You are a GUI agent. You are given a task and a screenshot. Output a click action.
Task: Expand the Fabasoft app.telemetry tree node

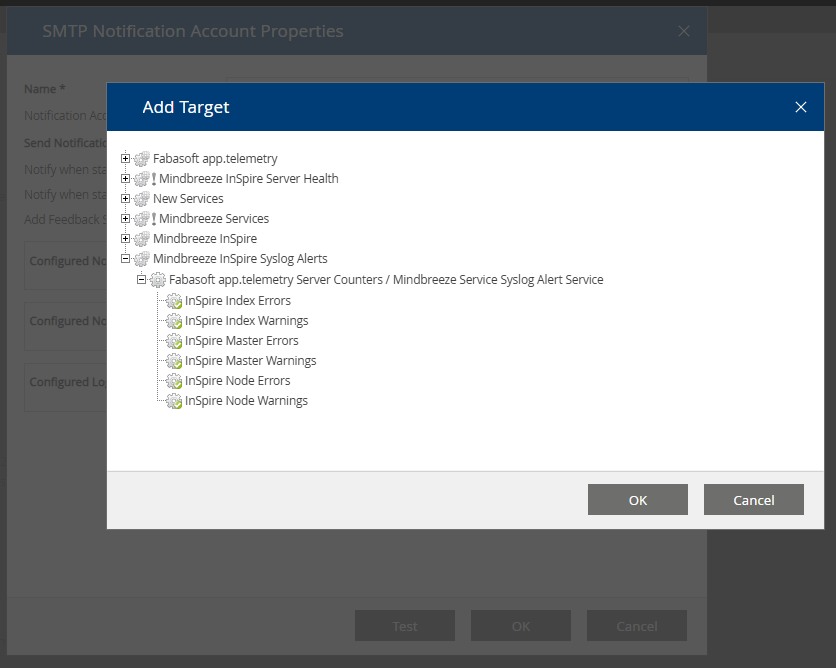[x=126, y=159]
